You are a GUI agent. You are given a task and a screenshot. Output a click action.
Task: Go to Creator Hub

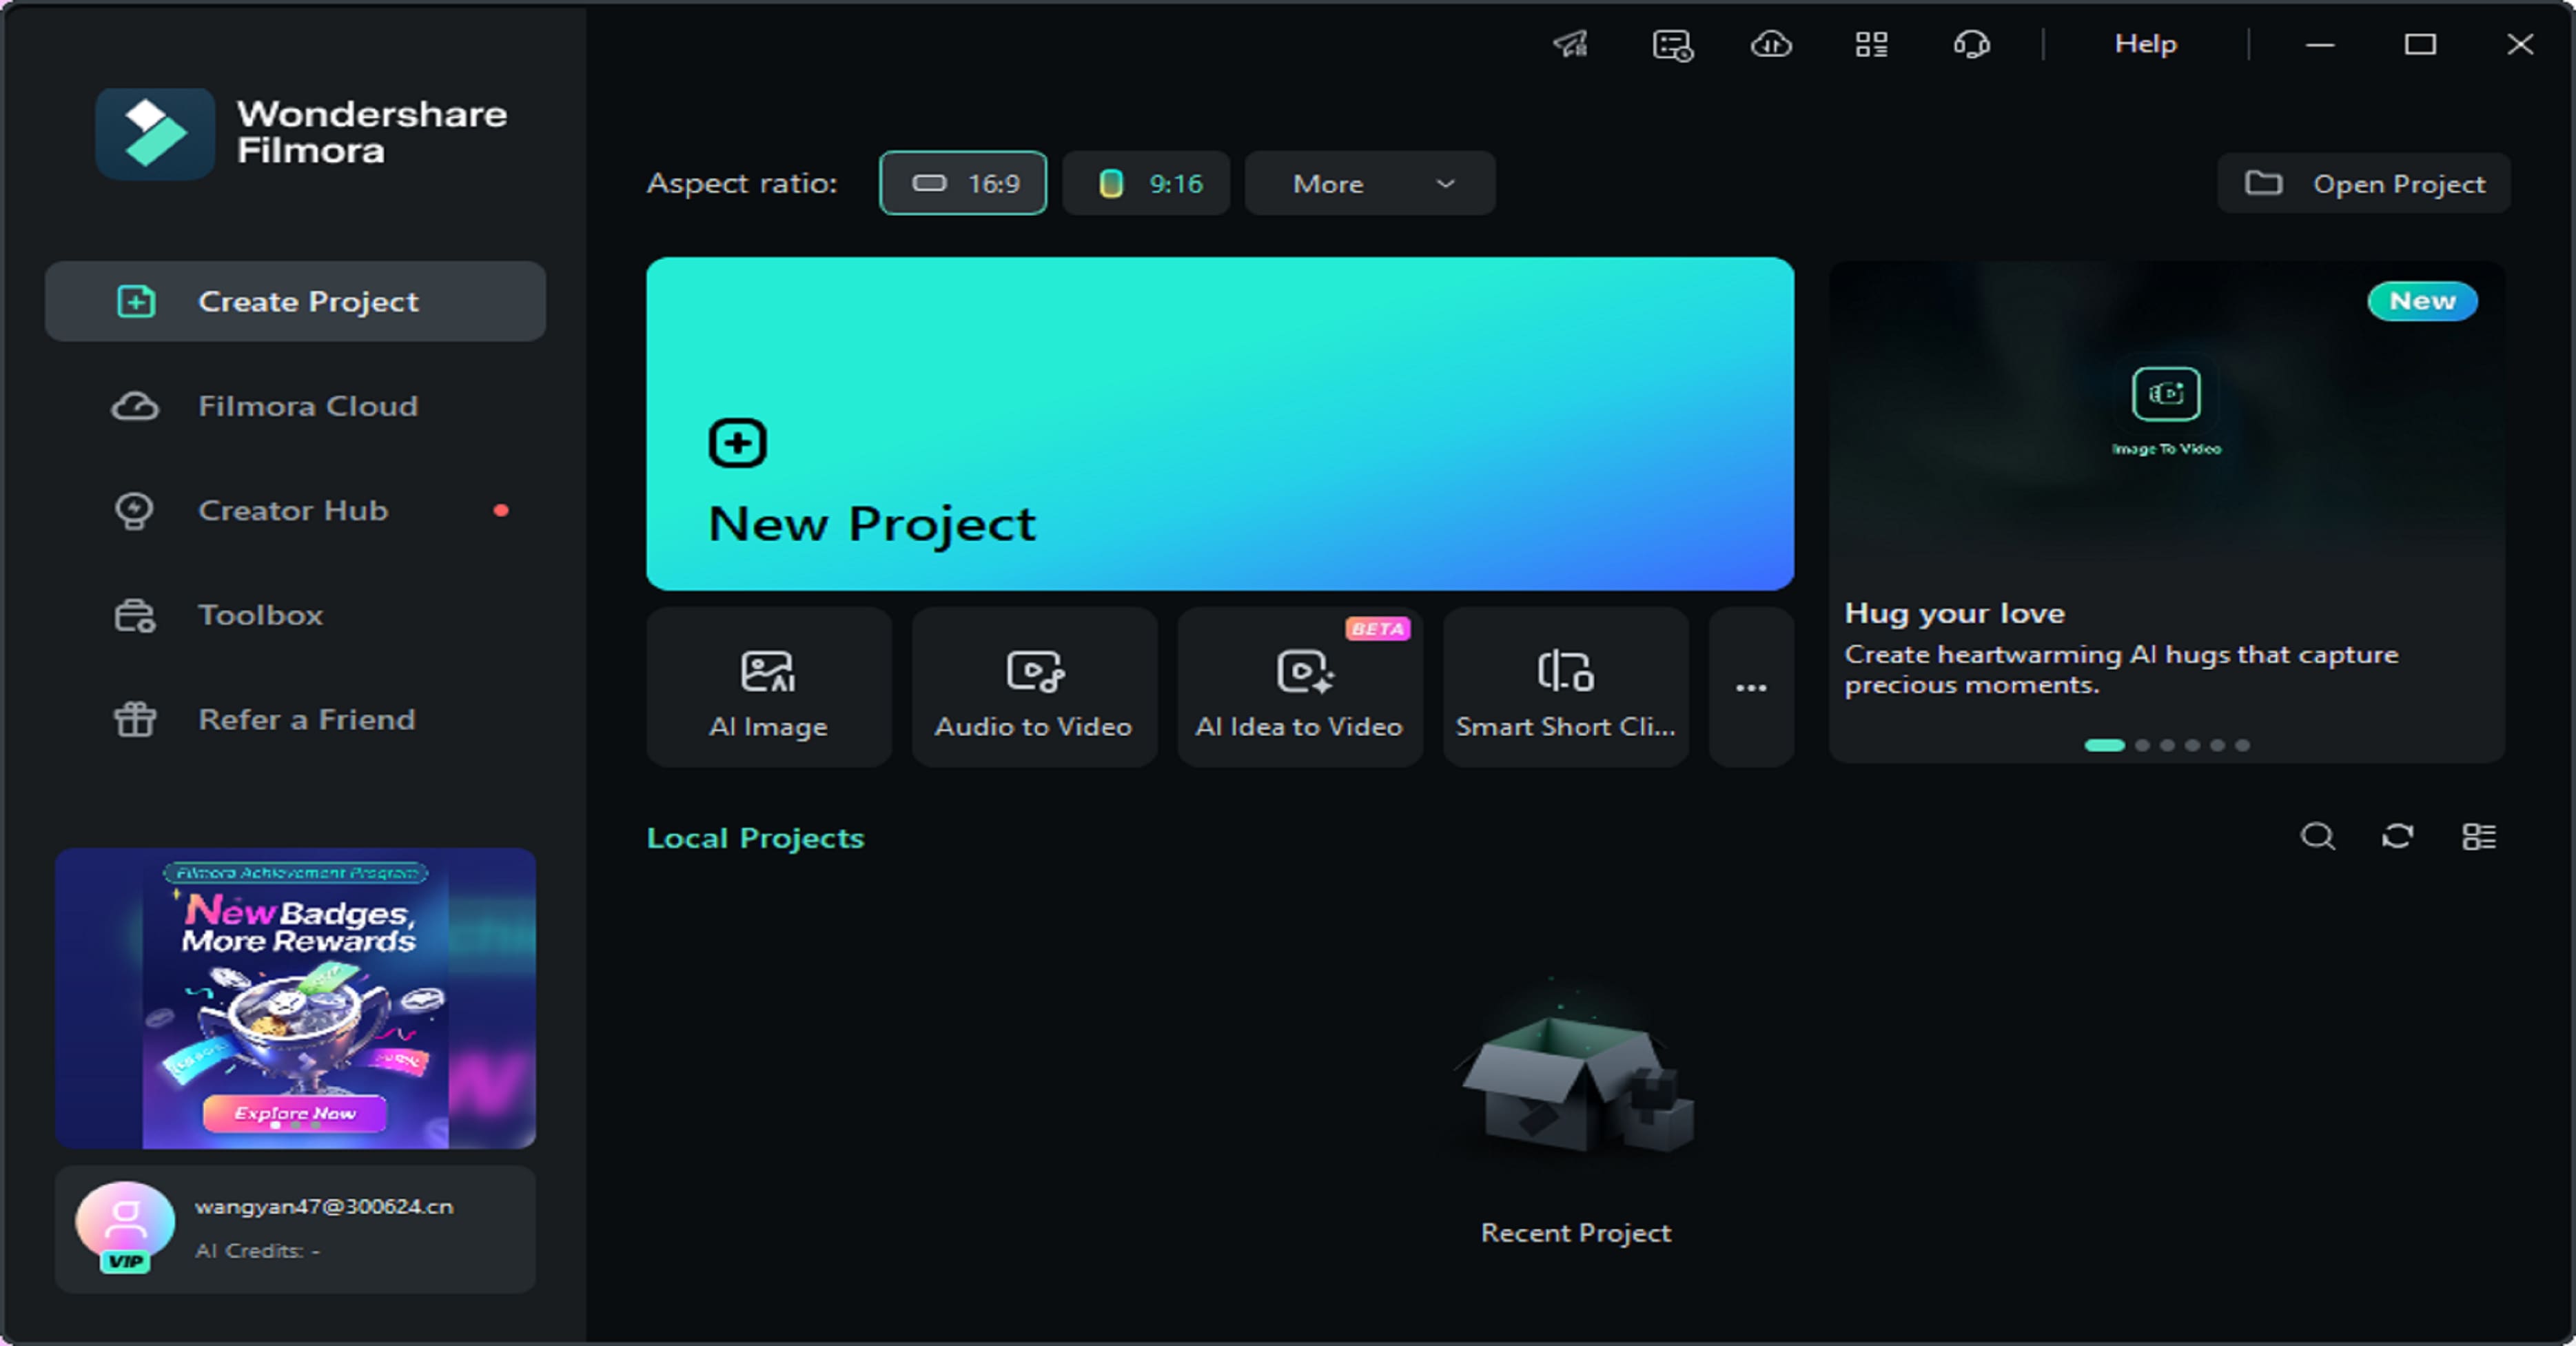[x=295, y=510]
